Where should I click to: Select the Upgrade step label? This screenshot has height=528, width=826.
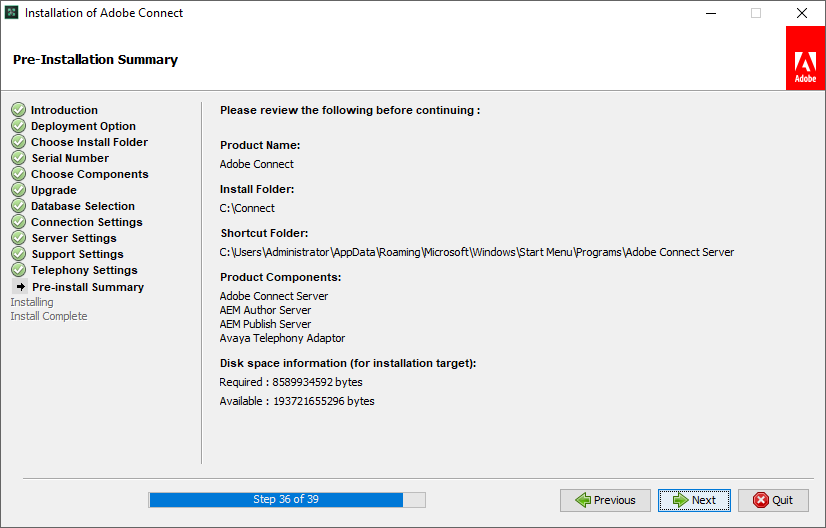coord(54,190)
